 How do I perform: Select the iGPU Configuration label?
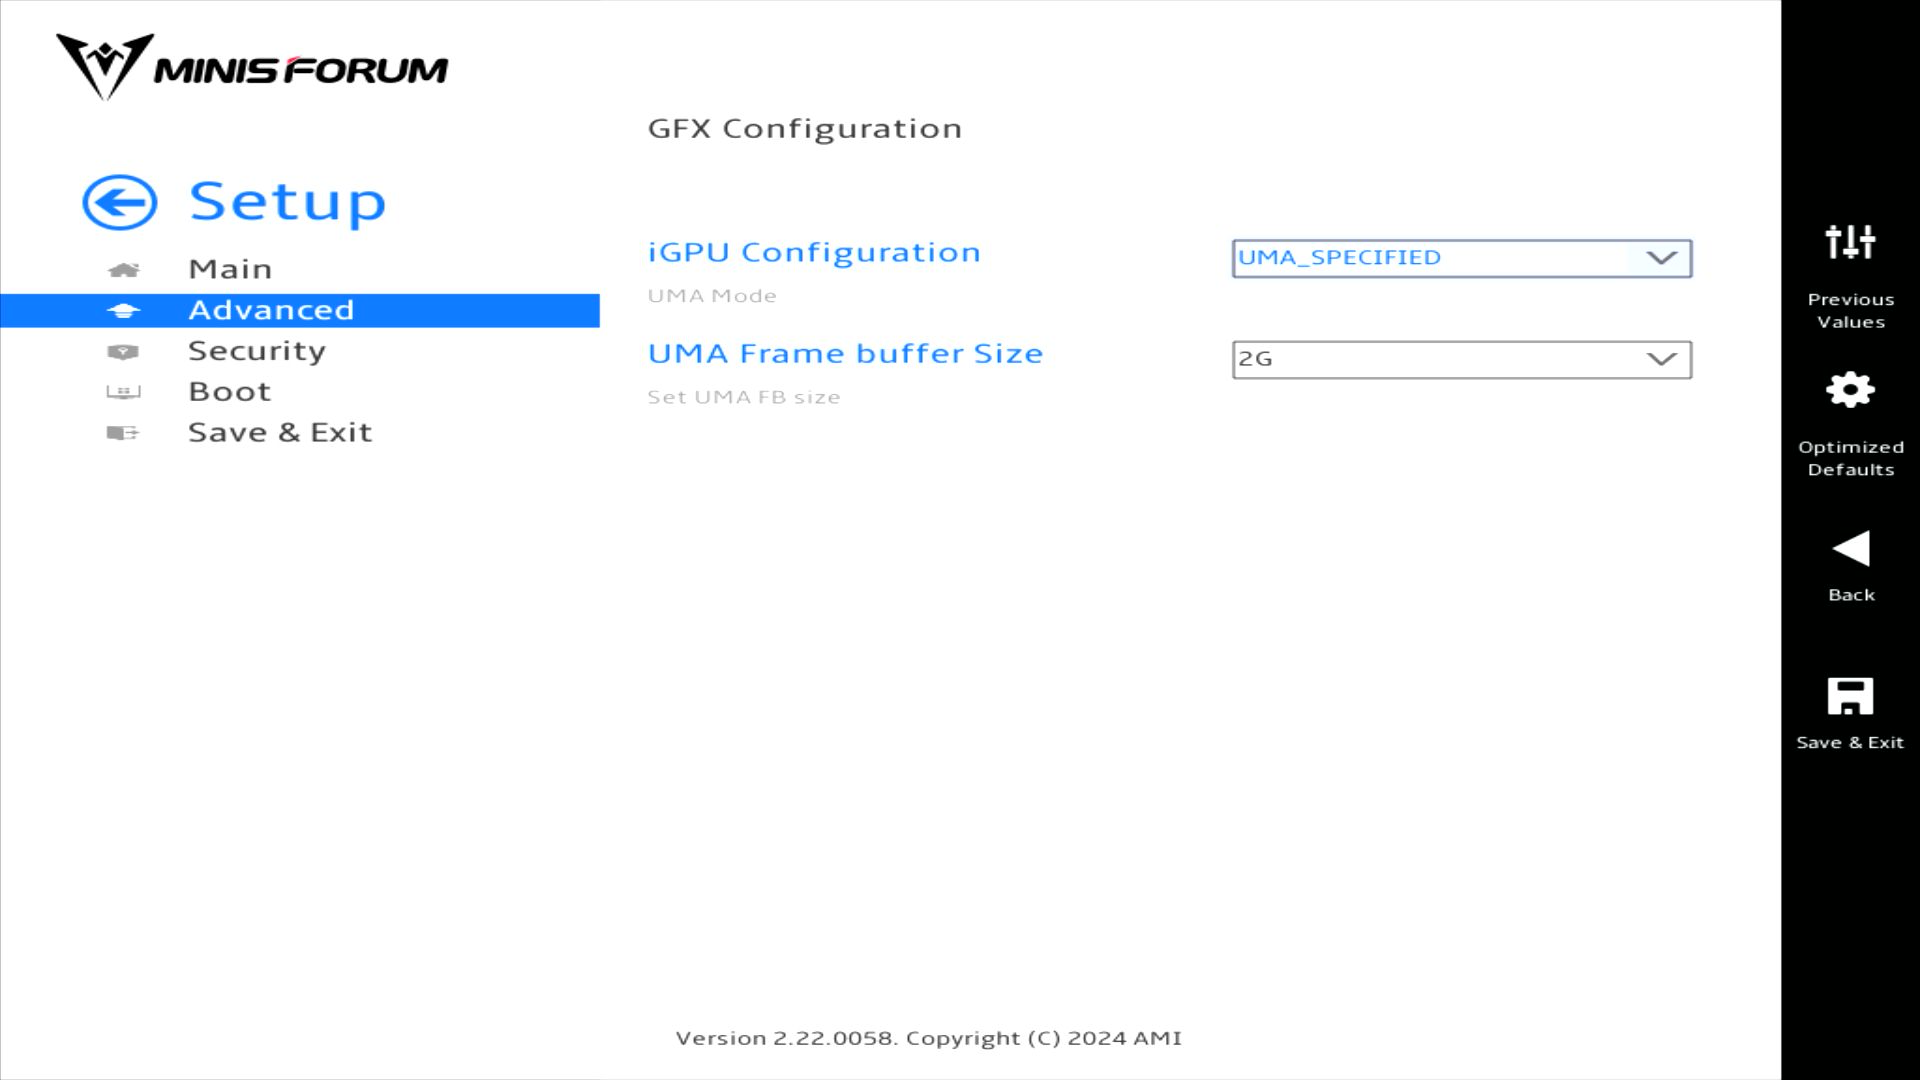click(x=814, y=253)
